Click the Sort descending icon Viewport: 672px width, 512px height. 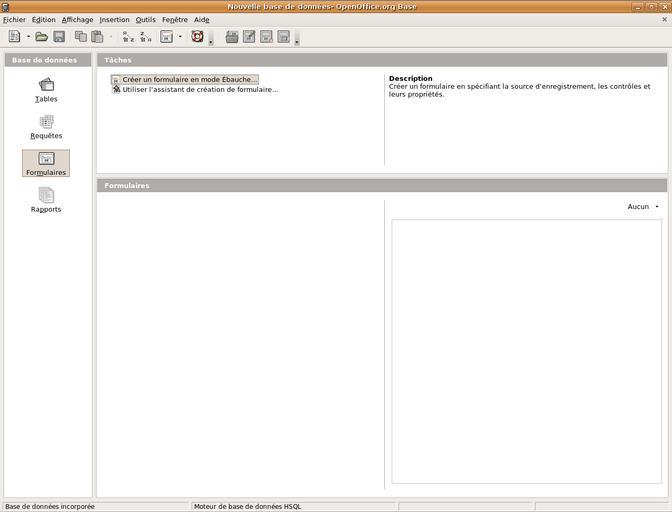146,37
